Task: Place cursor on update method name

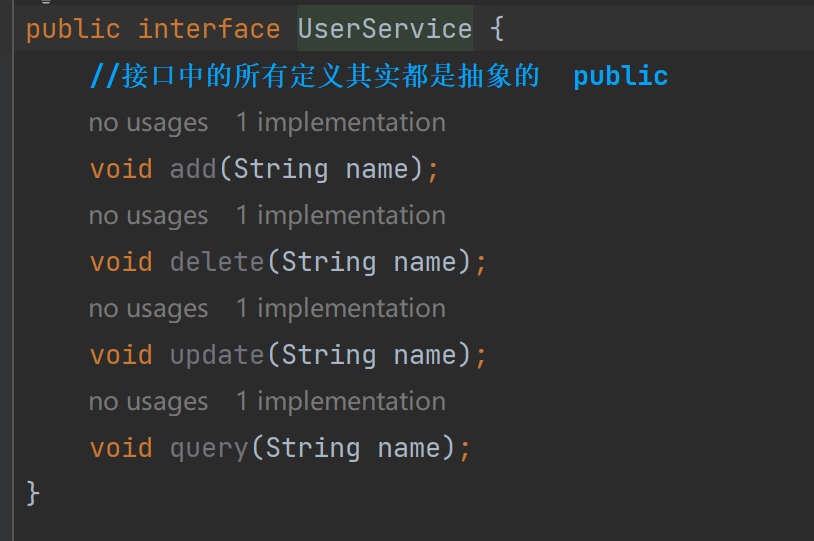Action: pyautogui.click(x=217, y=355)
